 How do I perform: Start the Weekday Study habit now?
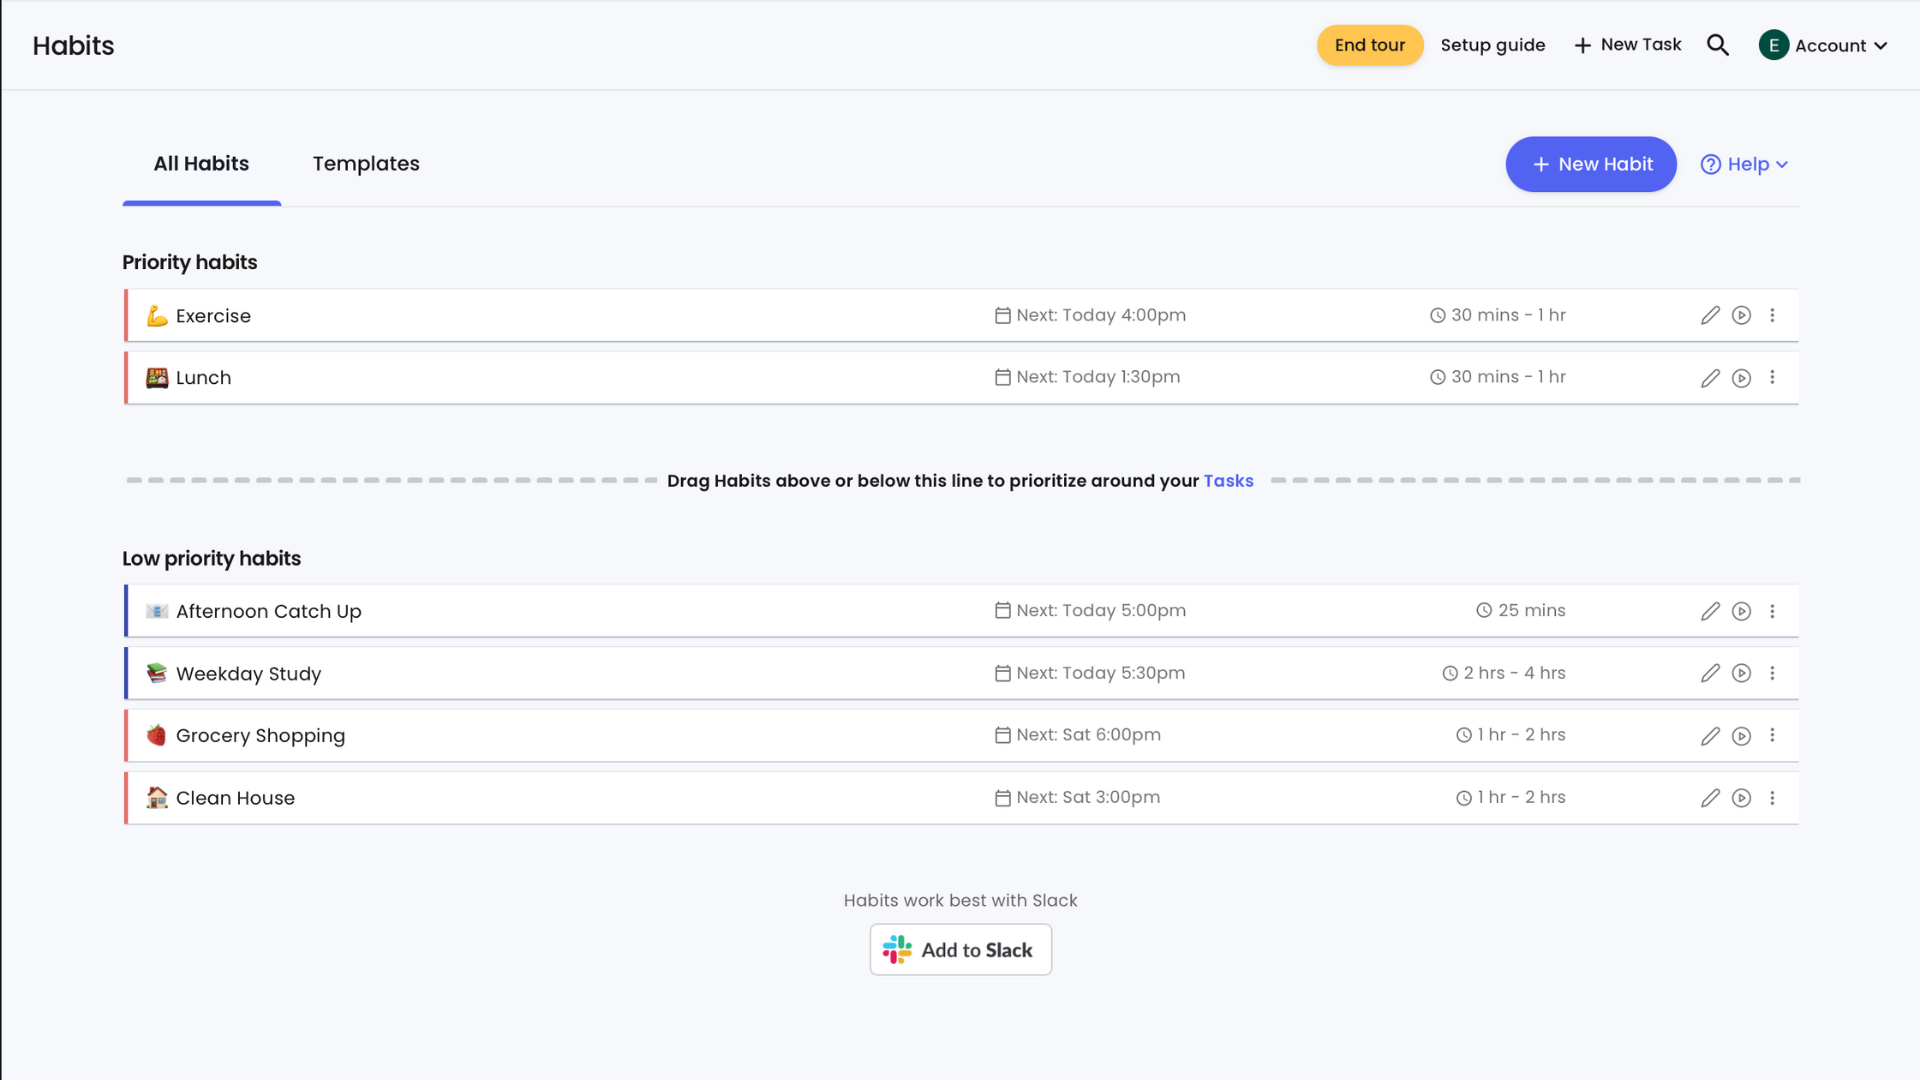[1741, 673]
